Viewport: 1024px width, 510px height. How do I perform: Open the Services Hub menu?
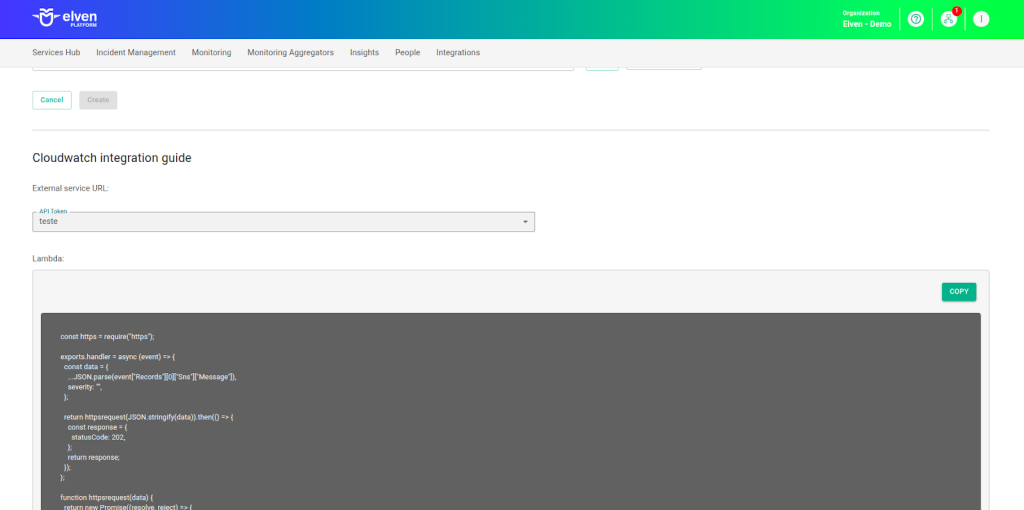click(x=56, y=52)
